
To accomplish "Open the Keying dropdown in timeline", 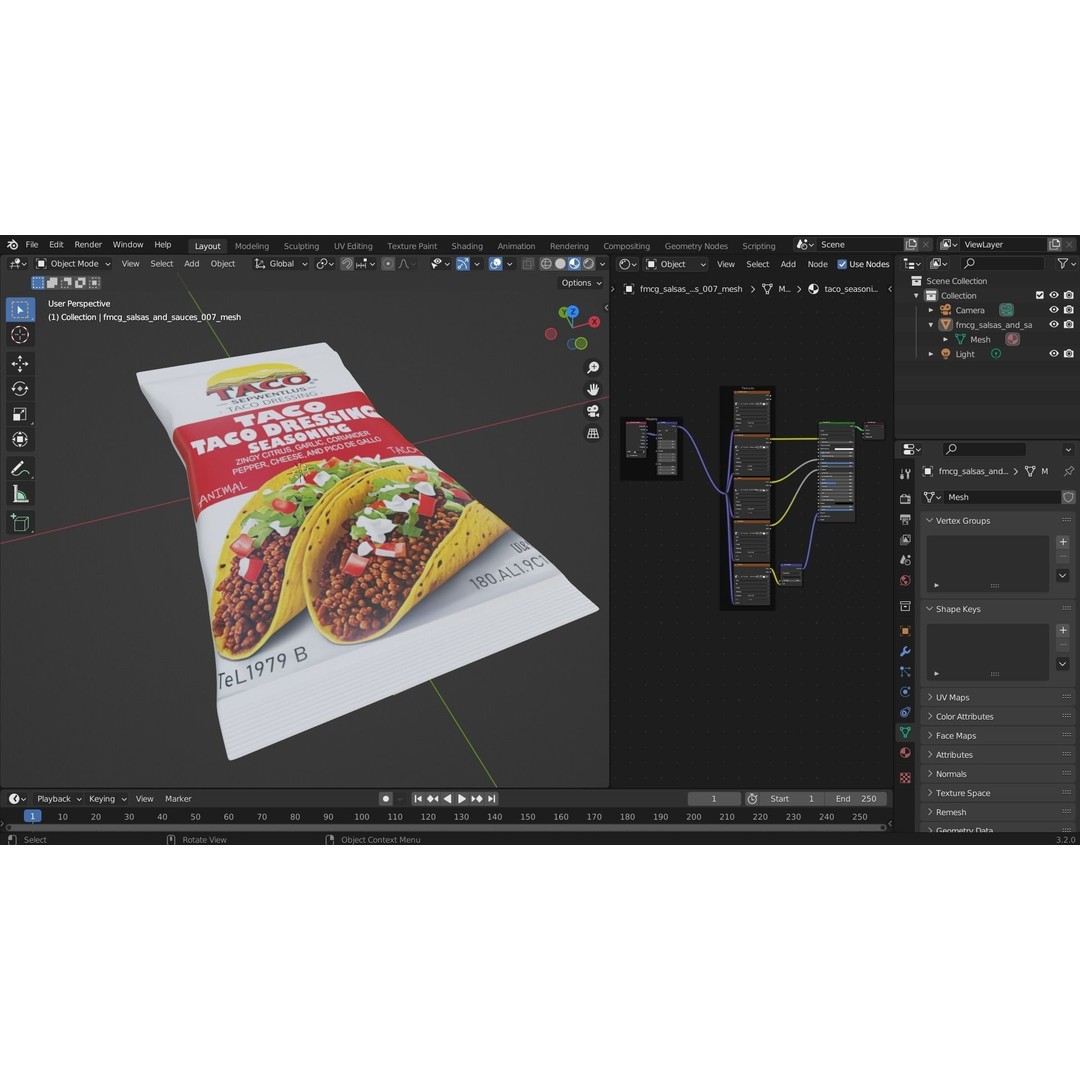I will [x=107, y=799].
